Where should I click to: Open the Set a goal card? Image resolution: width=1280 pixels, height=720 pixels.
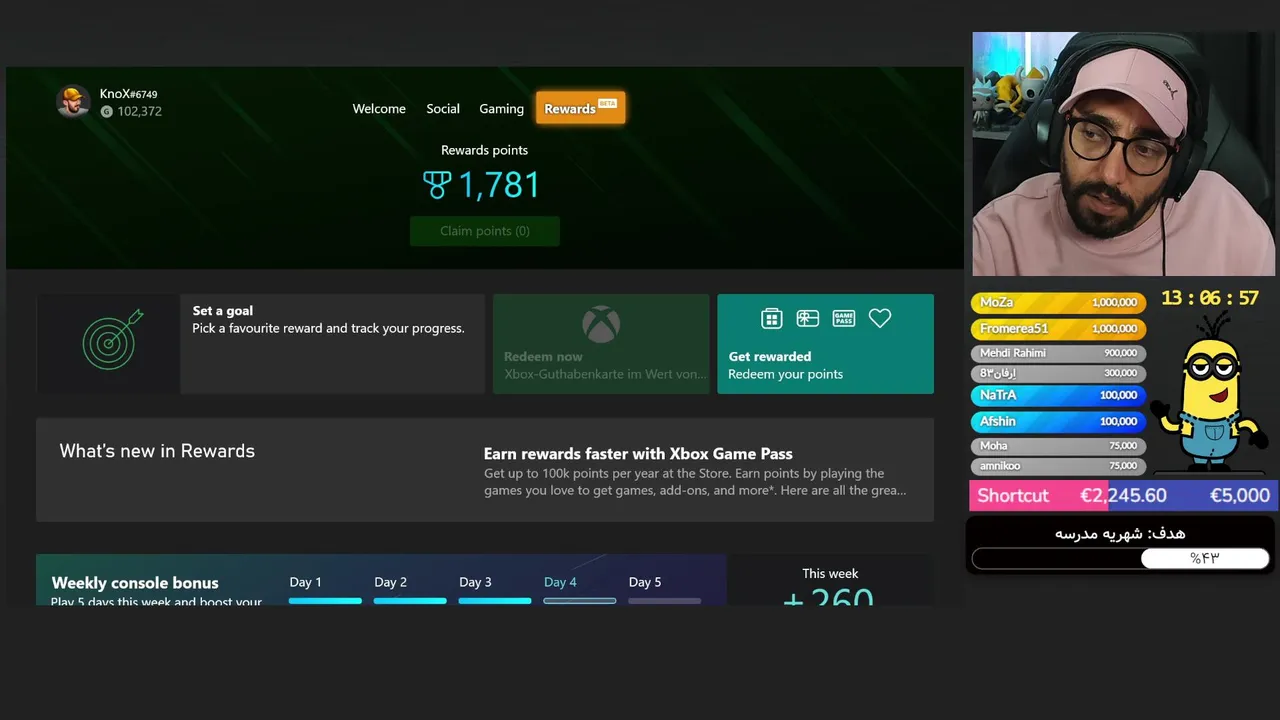coord(260,343)
